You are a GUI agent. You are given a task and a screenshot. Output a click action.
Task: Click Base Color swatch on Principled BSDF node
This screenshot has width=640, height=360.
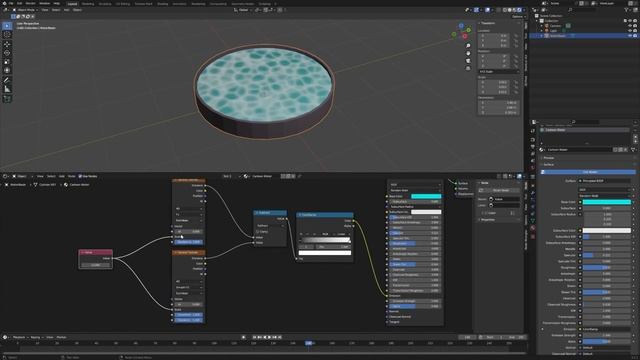pyautogui.click(x=426, y=196)
